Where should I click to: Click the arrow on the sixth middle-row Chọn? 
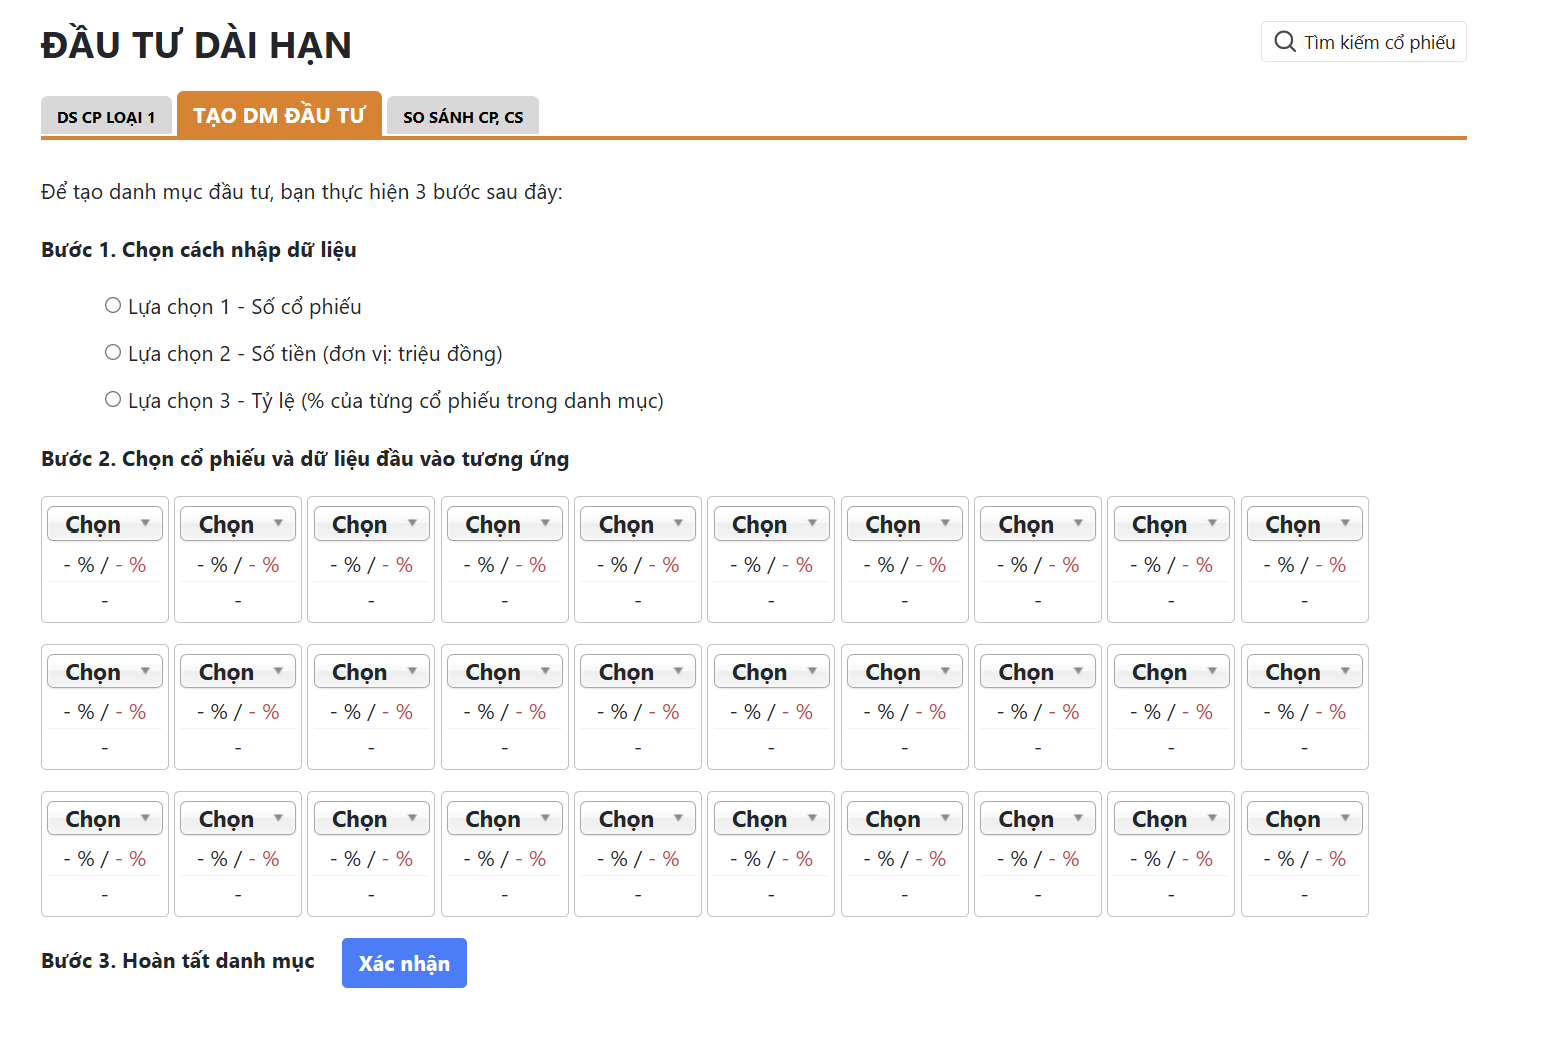coord(812,670)
